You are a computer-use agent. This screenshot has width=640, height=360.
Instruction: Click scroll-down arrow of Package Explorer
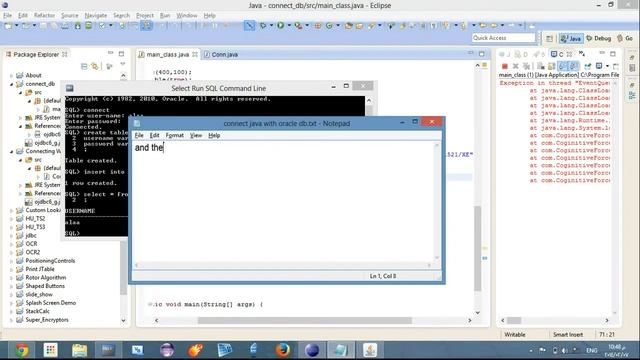(x=123, y=320)
